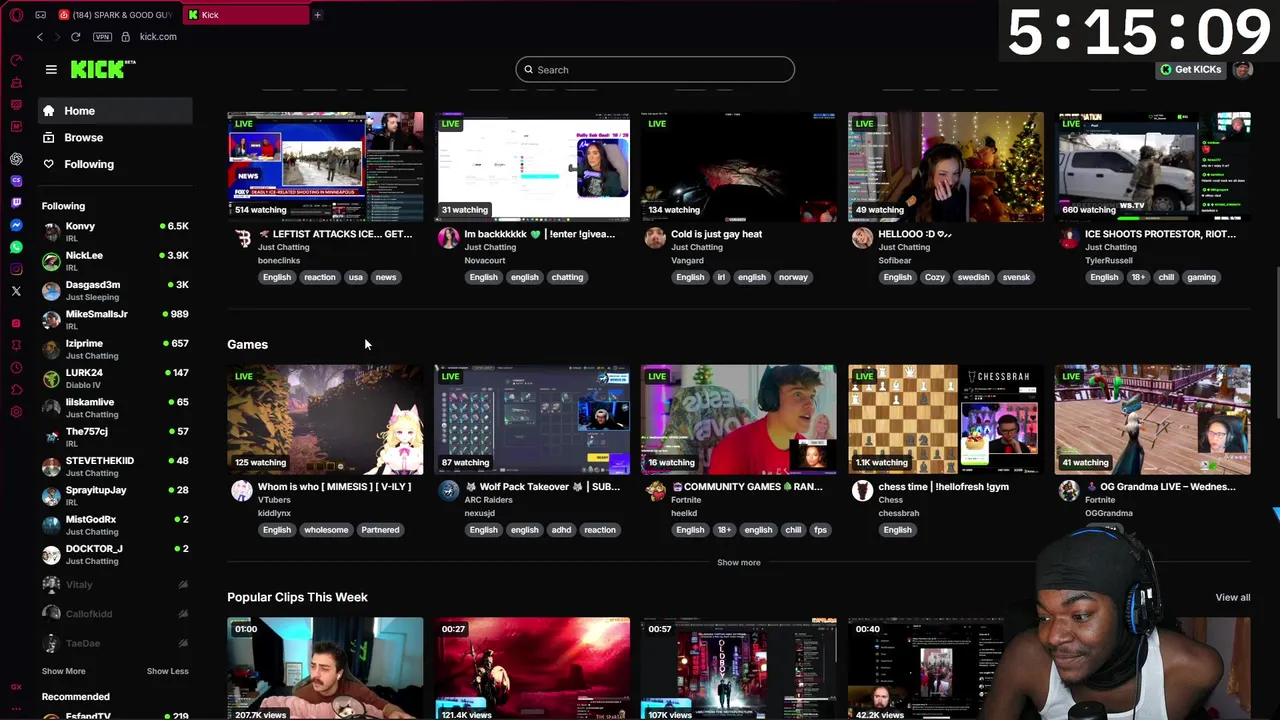
Task: Open DOCKTOR_J followed channel
Action: tap(115, 554)
